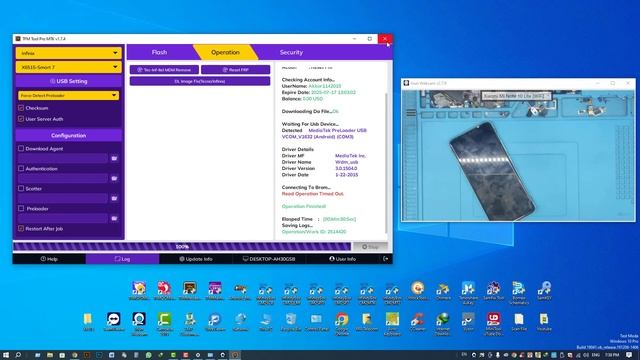This screenshot has width=640, height=360.
Task: Click the USB Setting header button
Action: (69, 81)
